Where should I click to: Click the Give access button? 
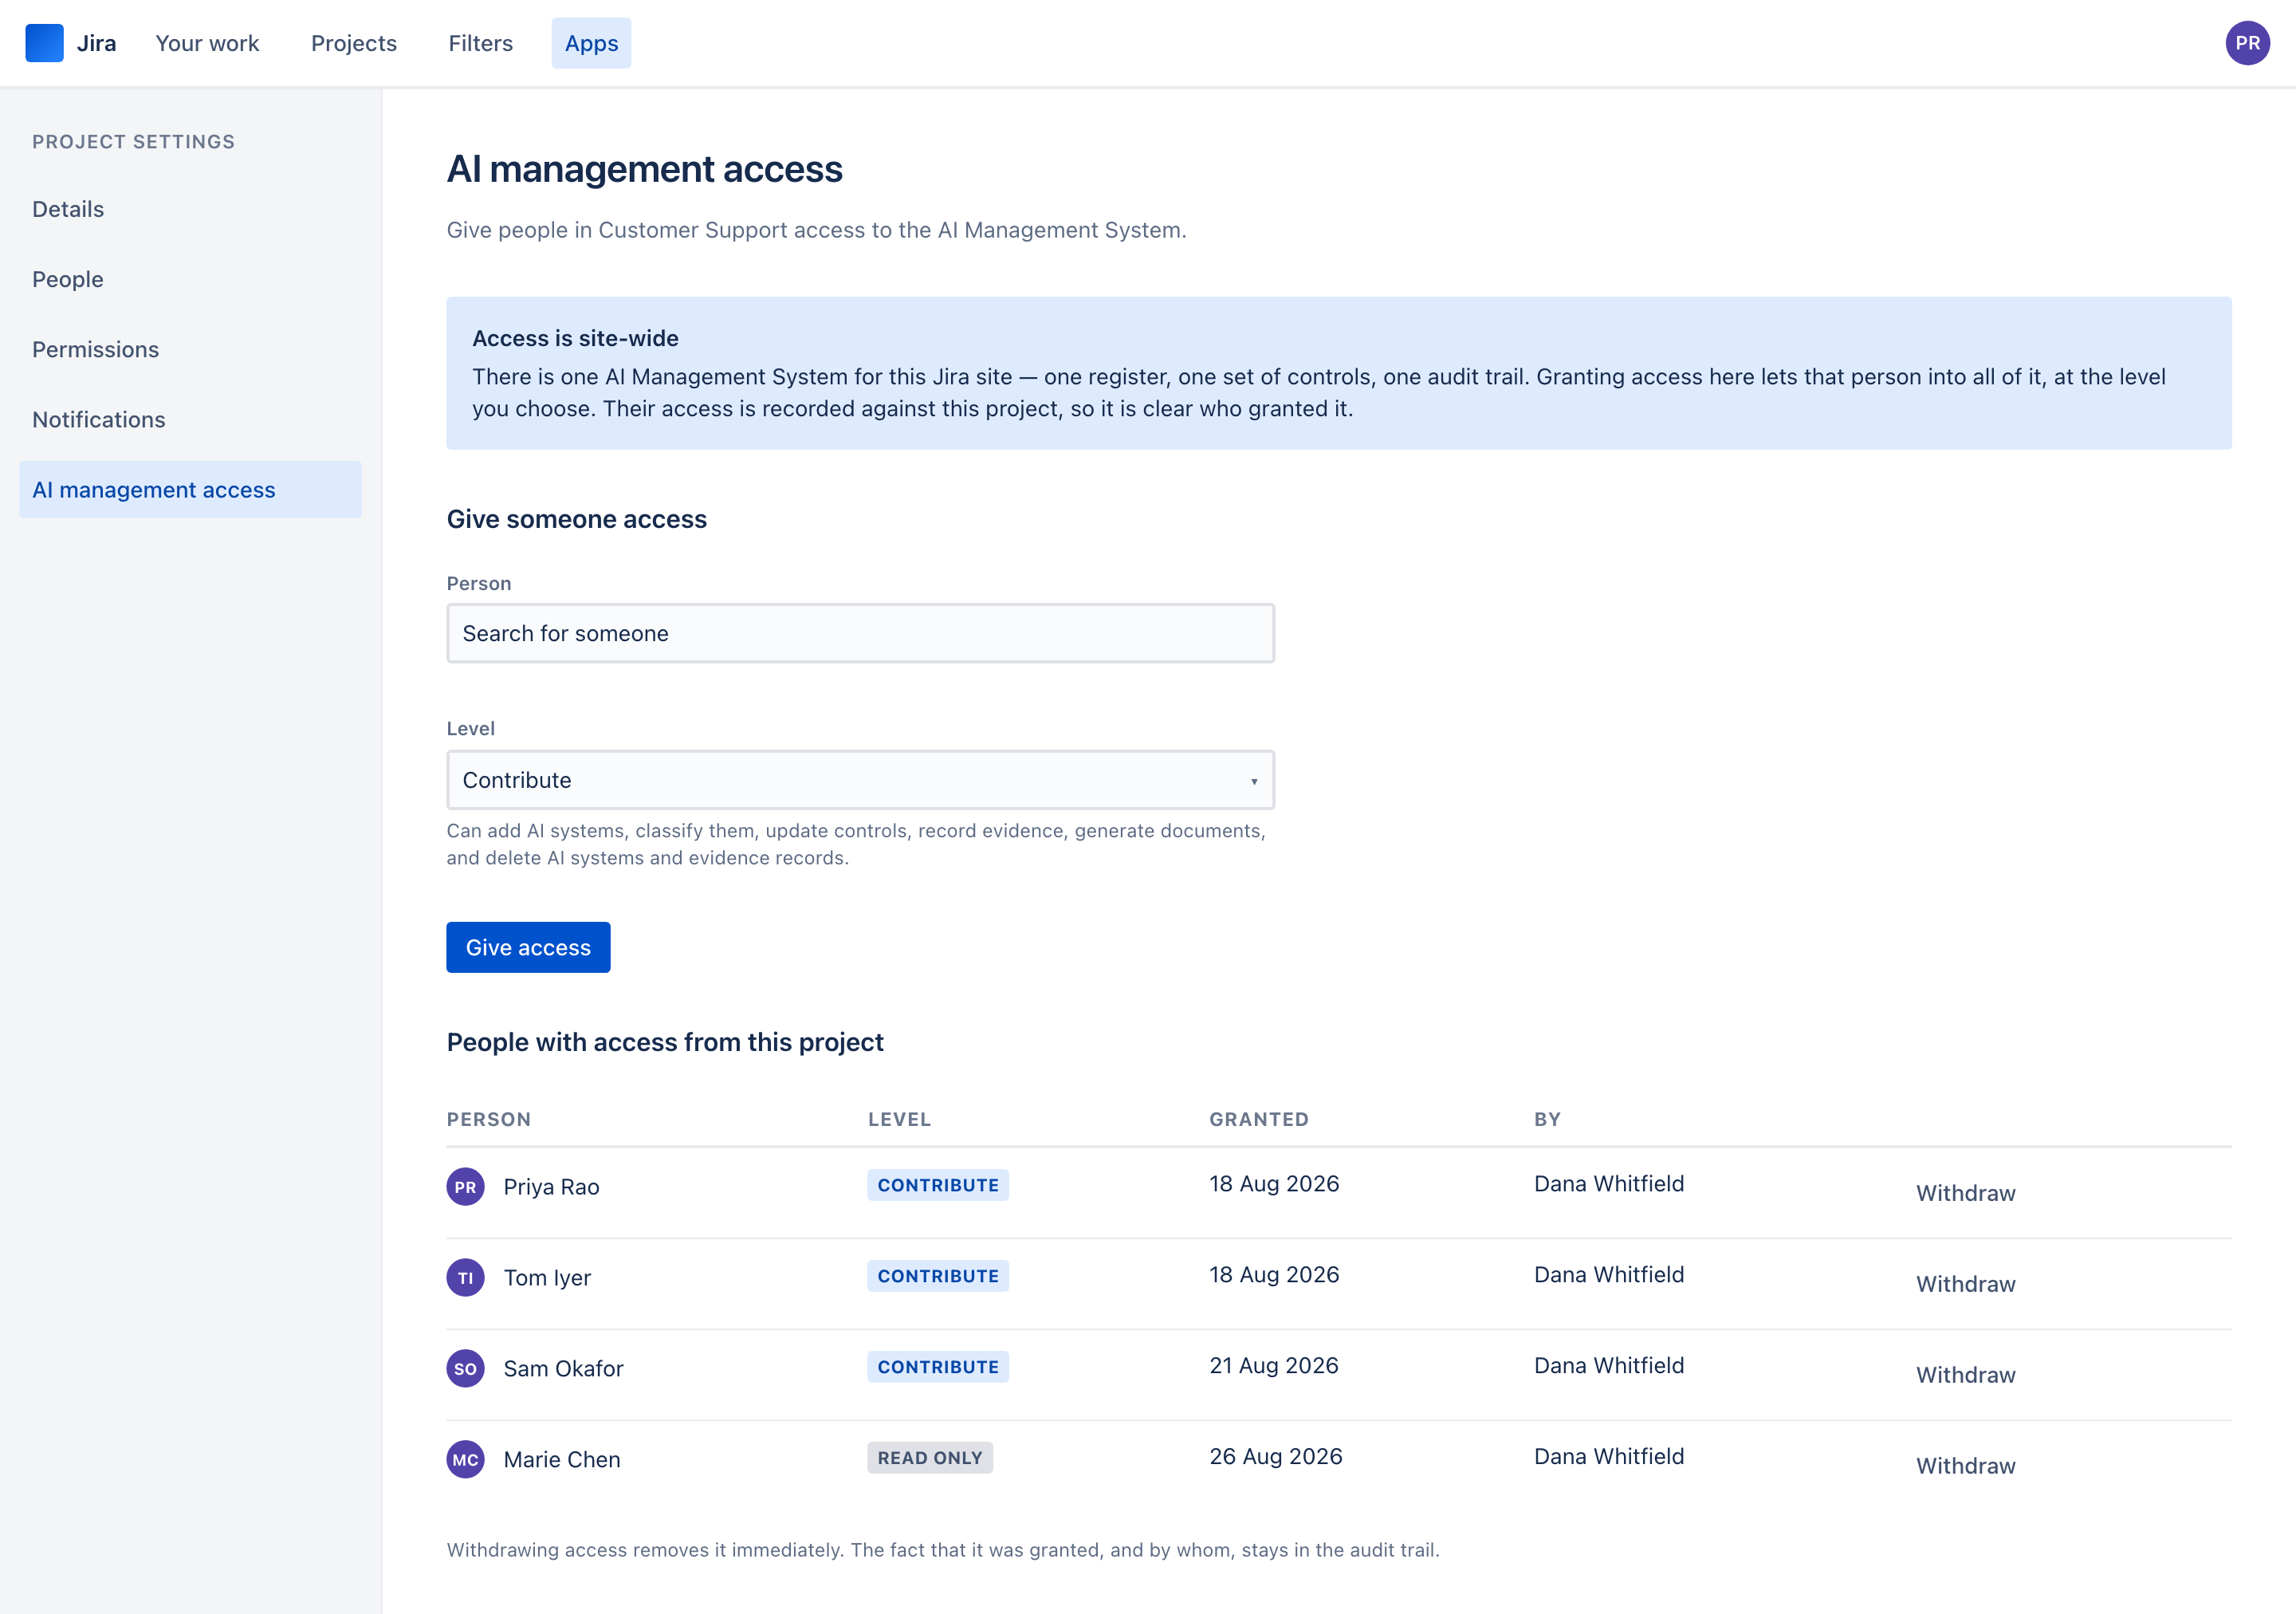click(528, 947)
